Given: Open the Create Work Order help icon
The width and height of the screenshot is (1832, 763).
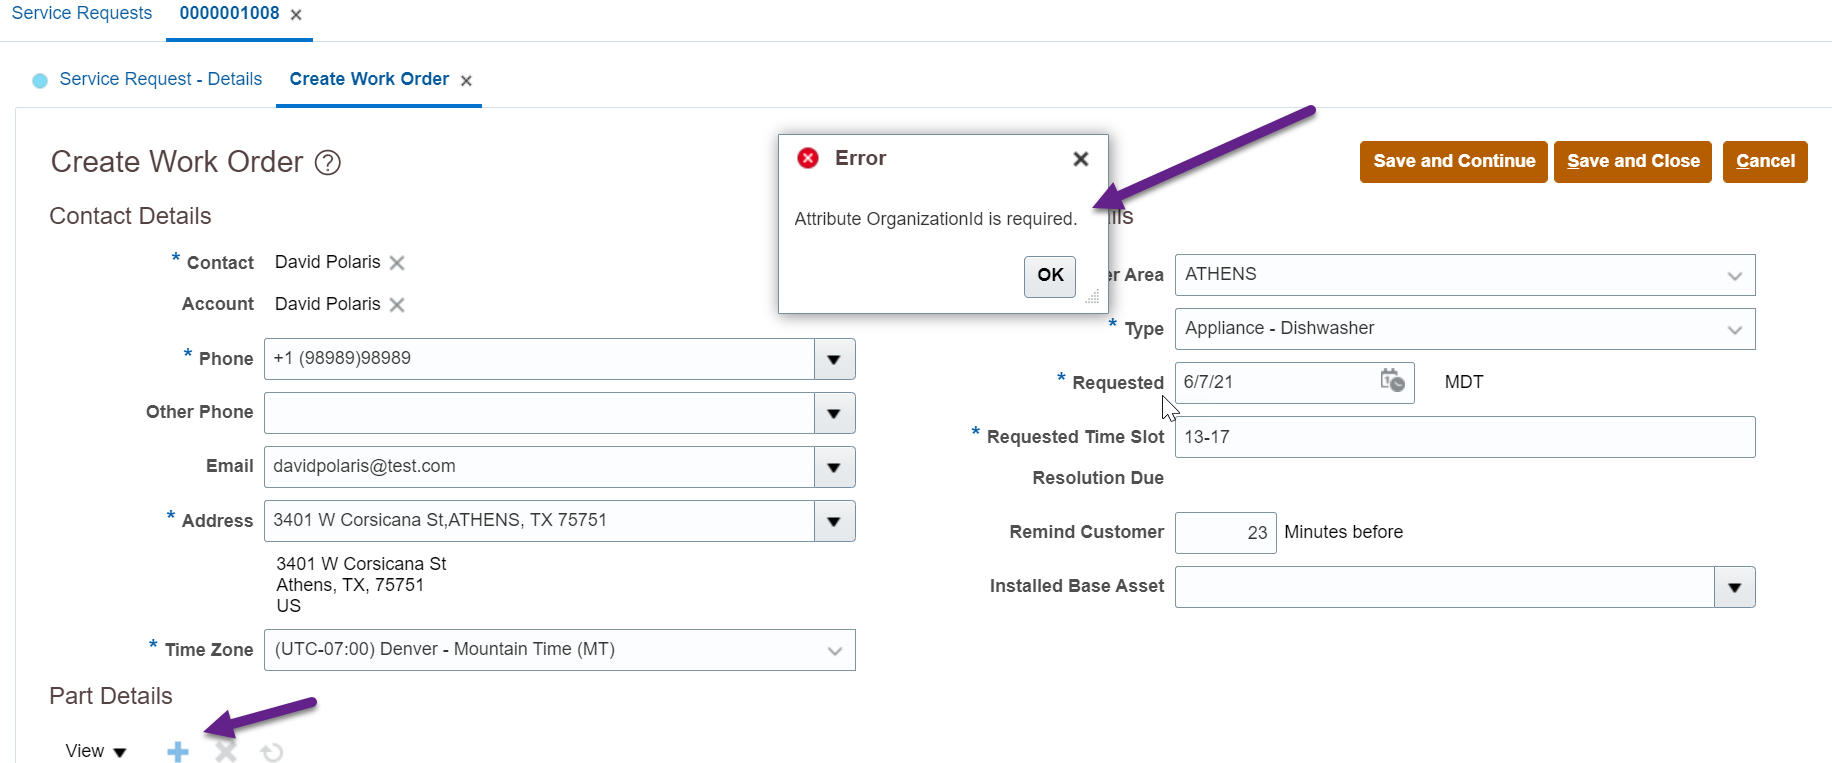Looking at the screenshot, I should coord(328,163).
